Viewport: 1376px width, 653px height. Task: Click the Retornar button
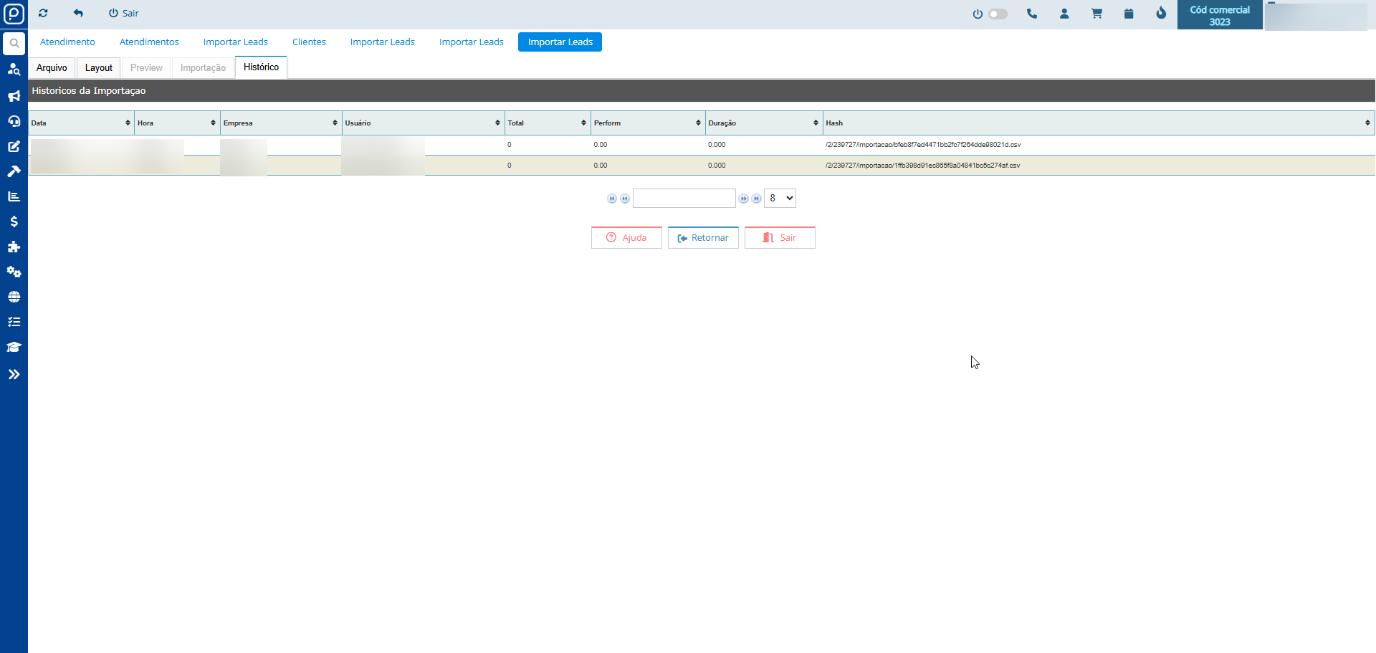(x=703, y=238)
